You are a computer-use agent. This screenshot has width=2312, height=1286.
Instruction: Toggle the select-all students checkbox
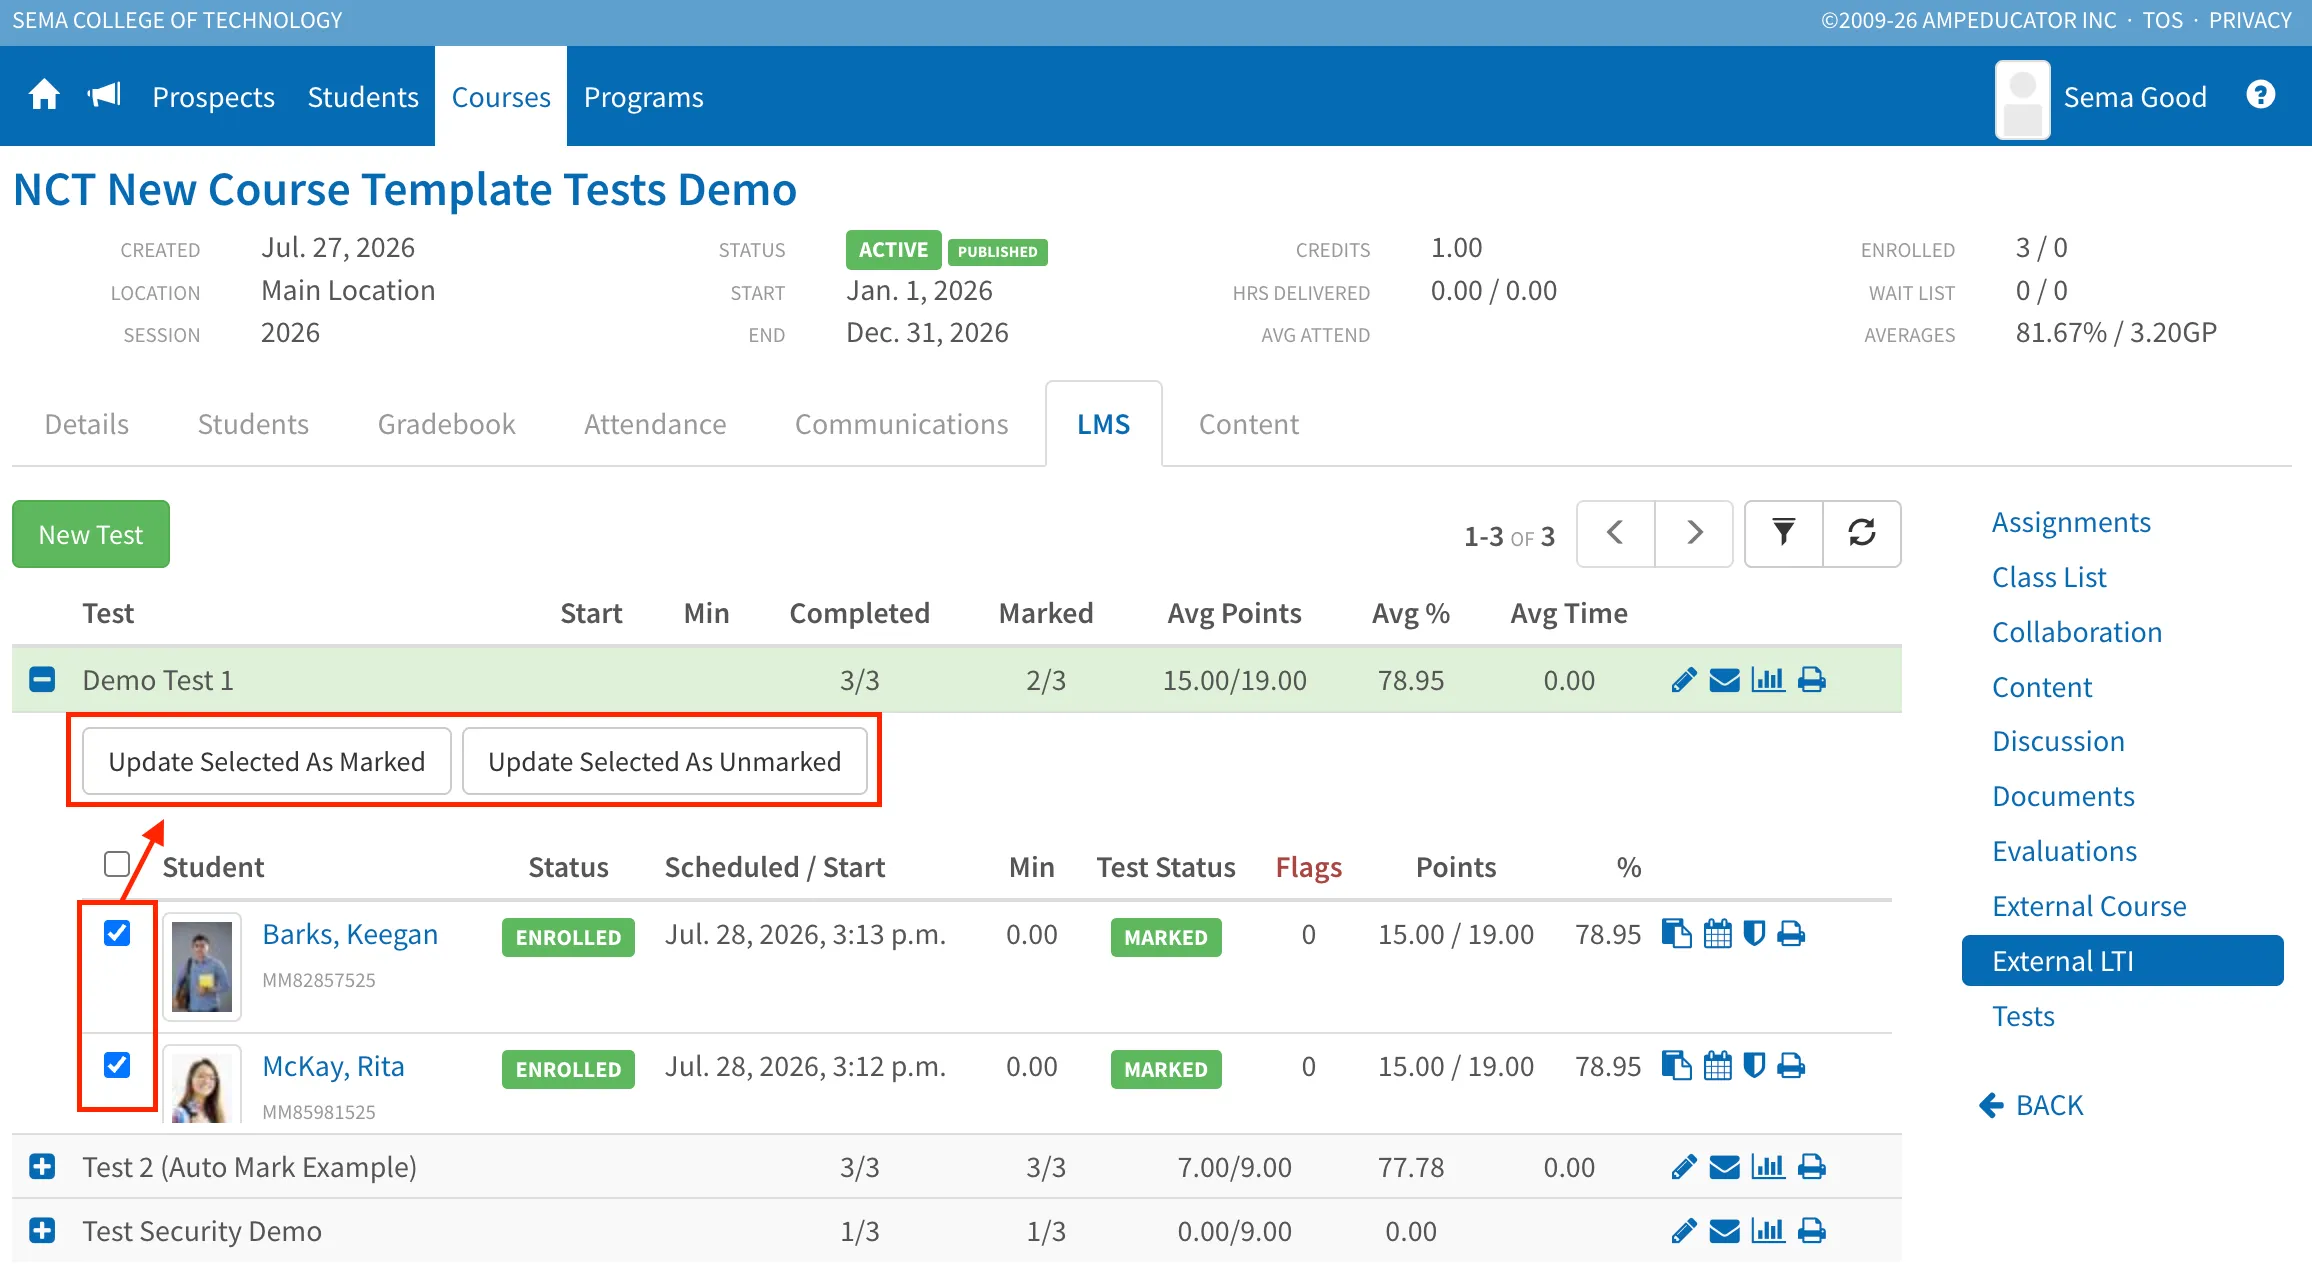point(117,863)
